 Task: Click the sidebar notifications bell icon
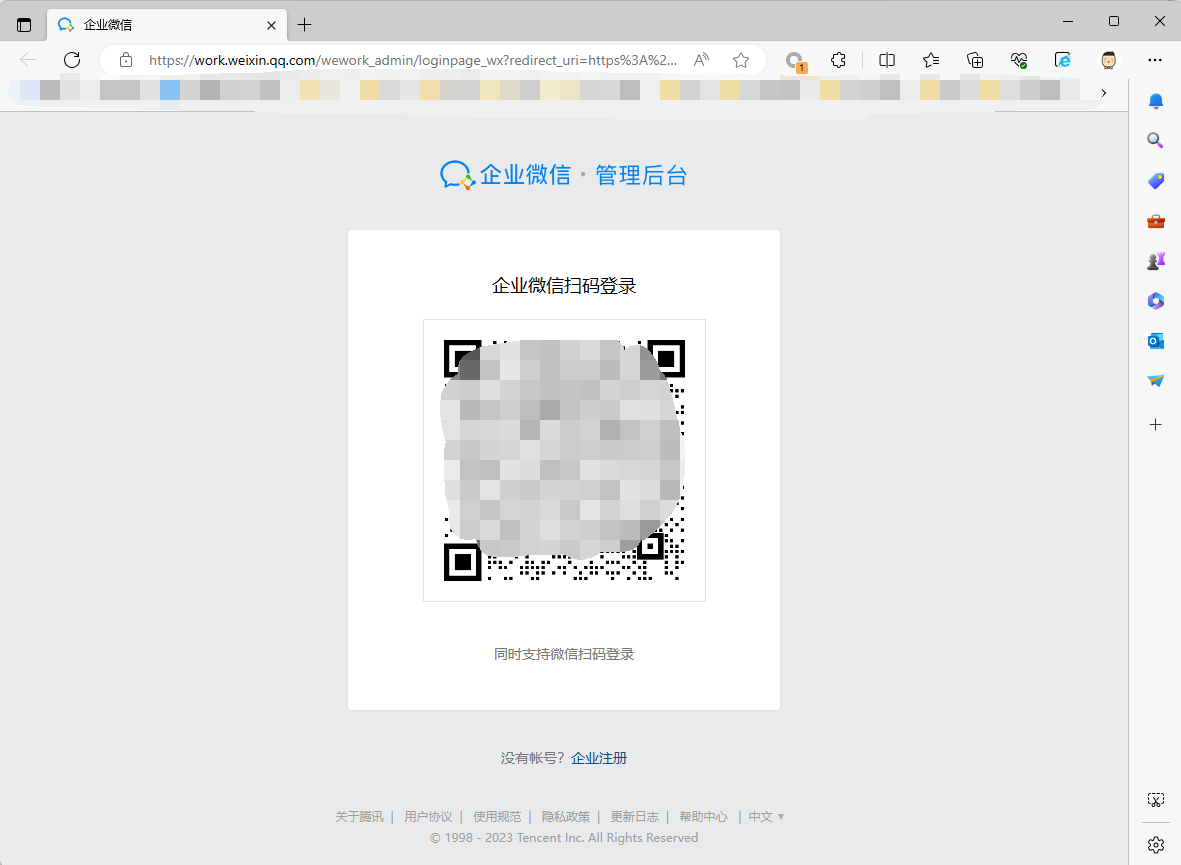pos(1156,101)
